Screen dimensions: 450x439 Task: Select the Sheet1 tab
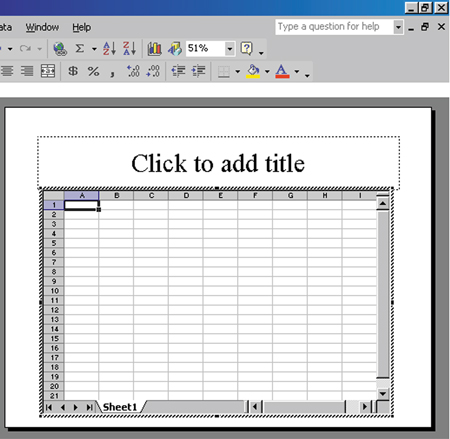pyautogui.click(x=120, y=407)
